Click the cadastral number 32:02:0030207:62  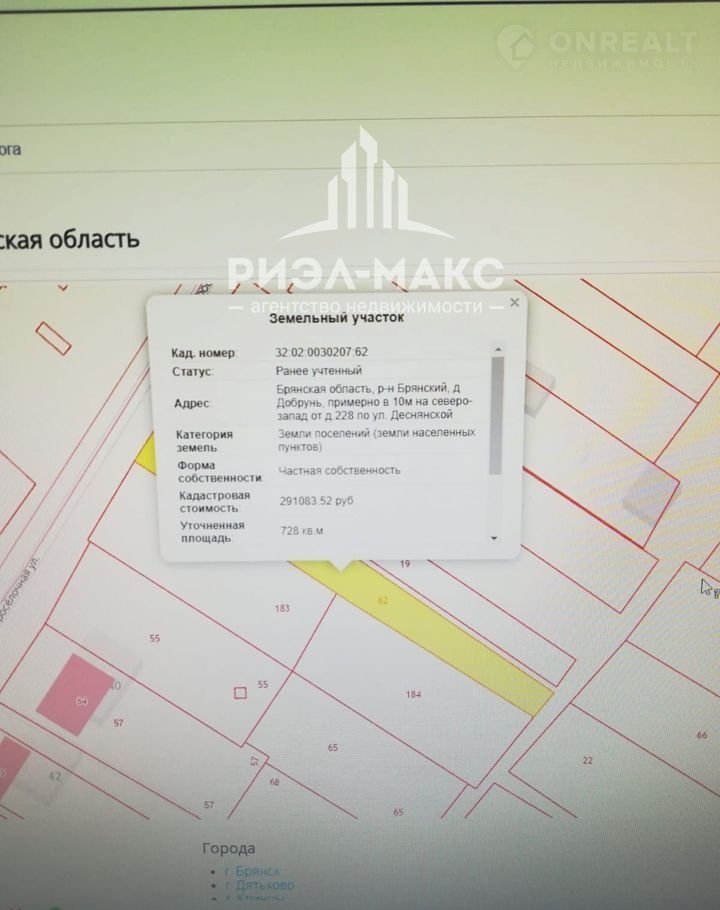(x=321, y=353)
